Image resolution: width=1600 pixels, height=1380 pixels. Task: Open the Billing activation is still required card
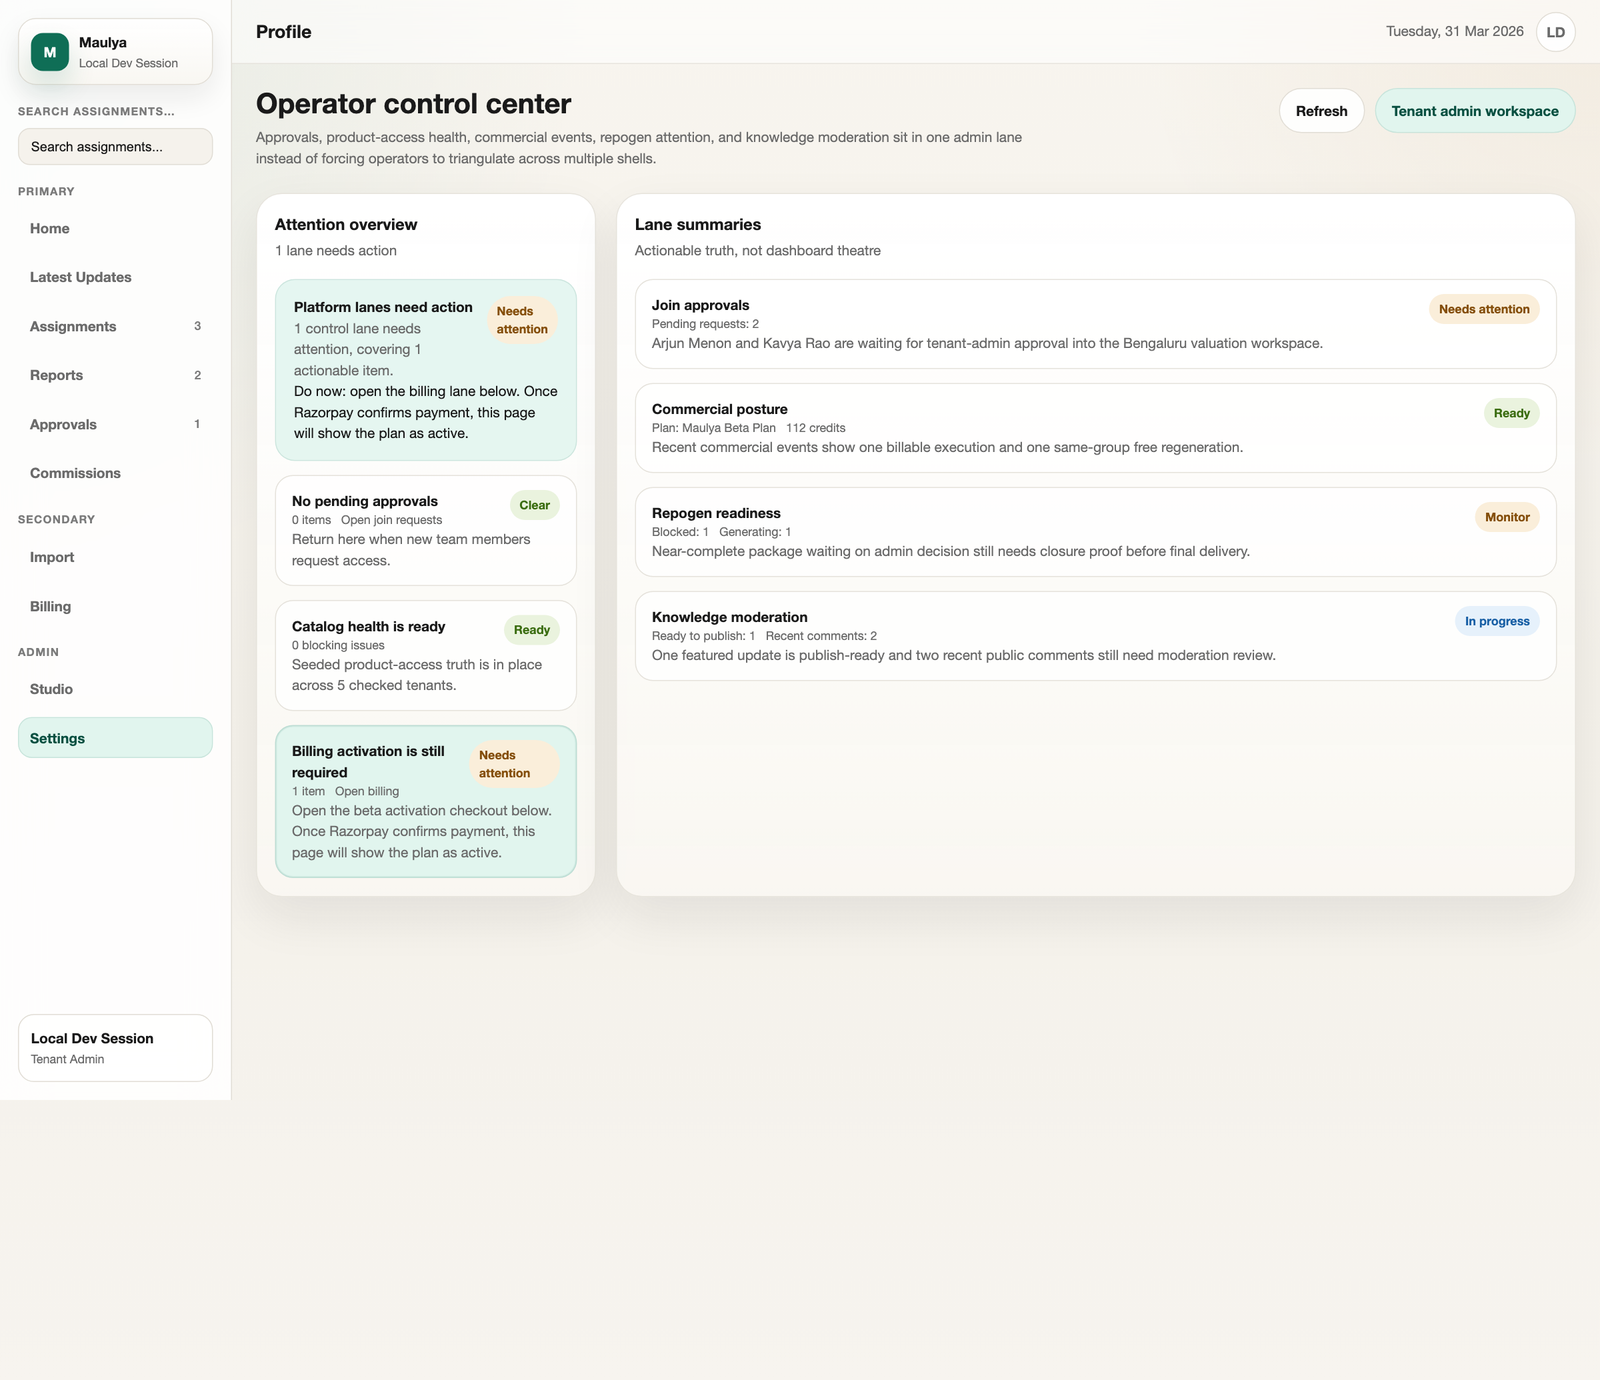coord(425,802)
